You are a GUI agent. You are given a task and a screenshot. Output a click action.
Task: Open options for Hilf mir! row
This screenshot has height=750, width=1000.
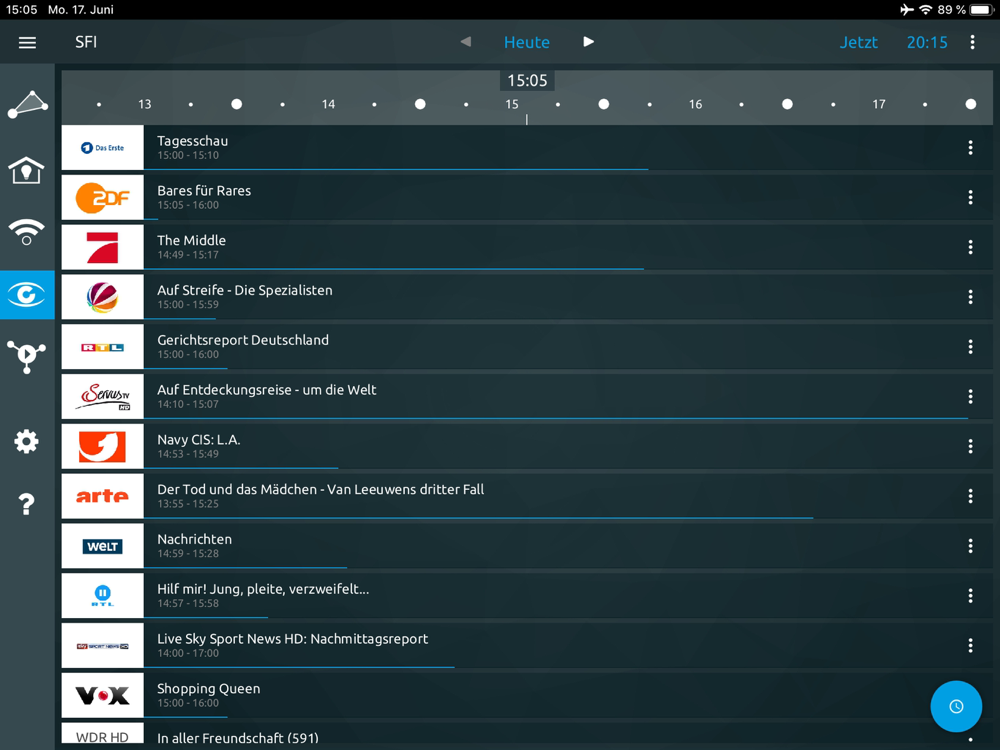pyautogui.click(x=970, y=595)
